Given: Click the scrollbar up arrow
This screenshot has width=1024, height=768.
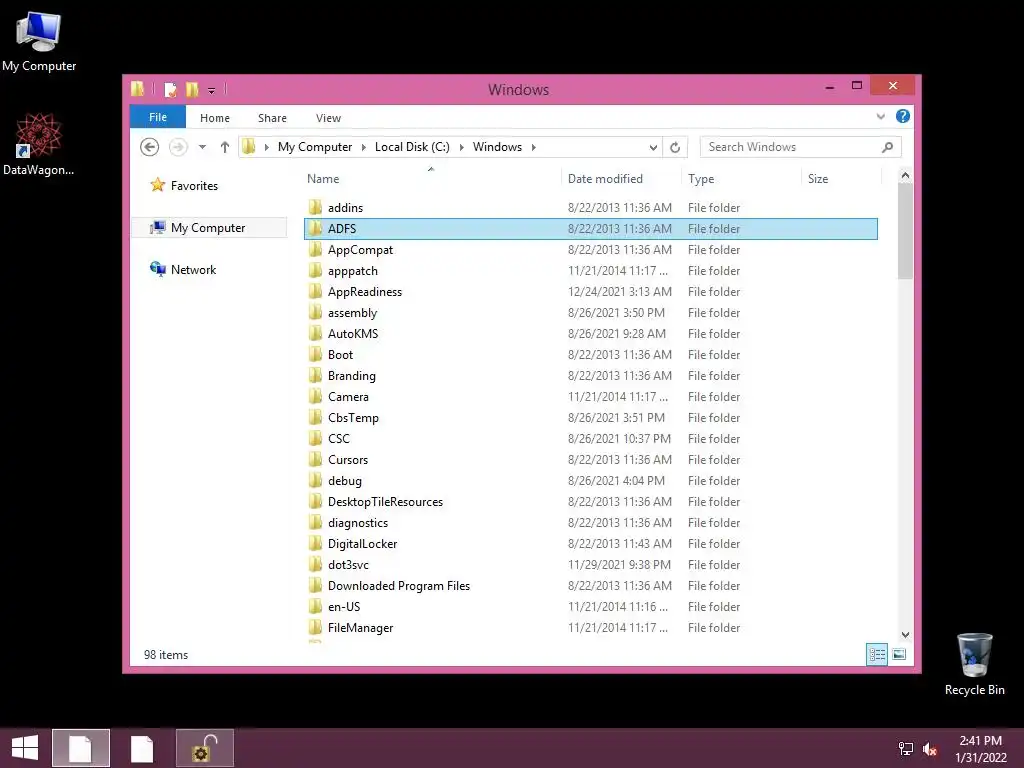Looking at the screenshot, I should (x=905, y=175).
